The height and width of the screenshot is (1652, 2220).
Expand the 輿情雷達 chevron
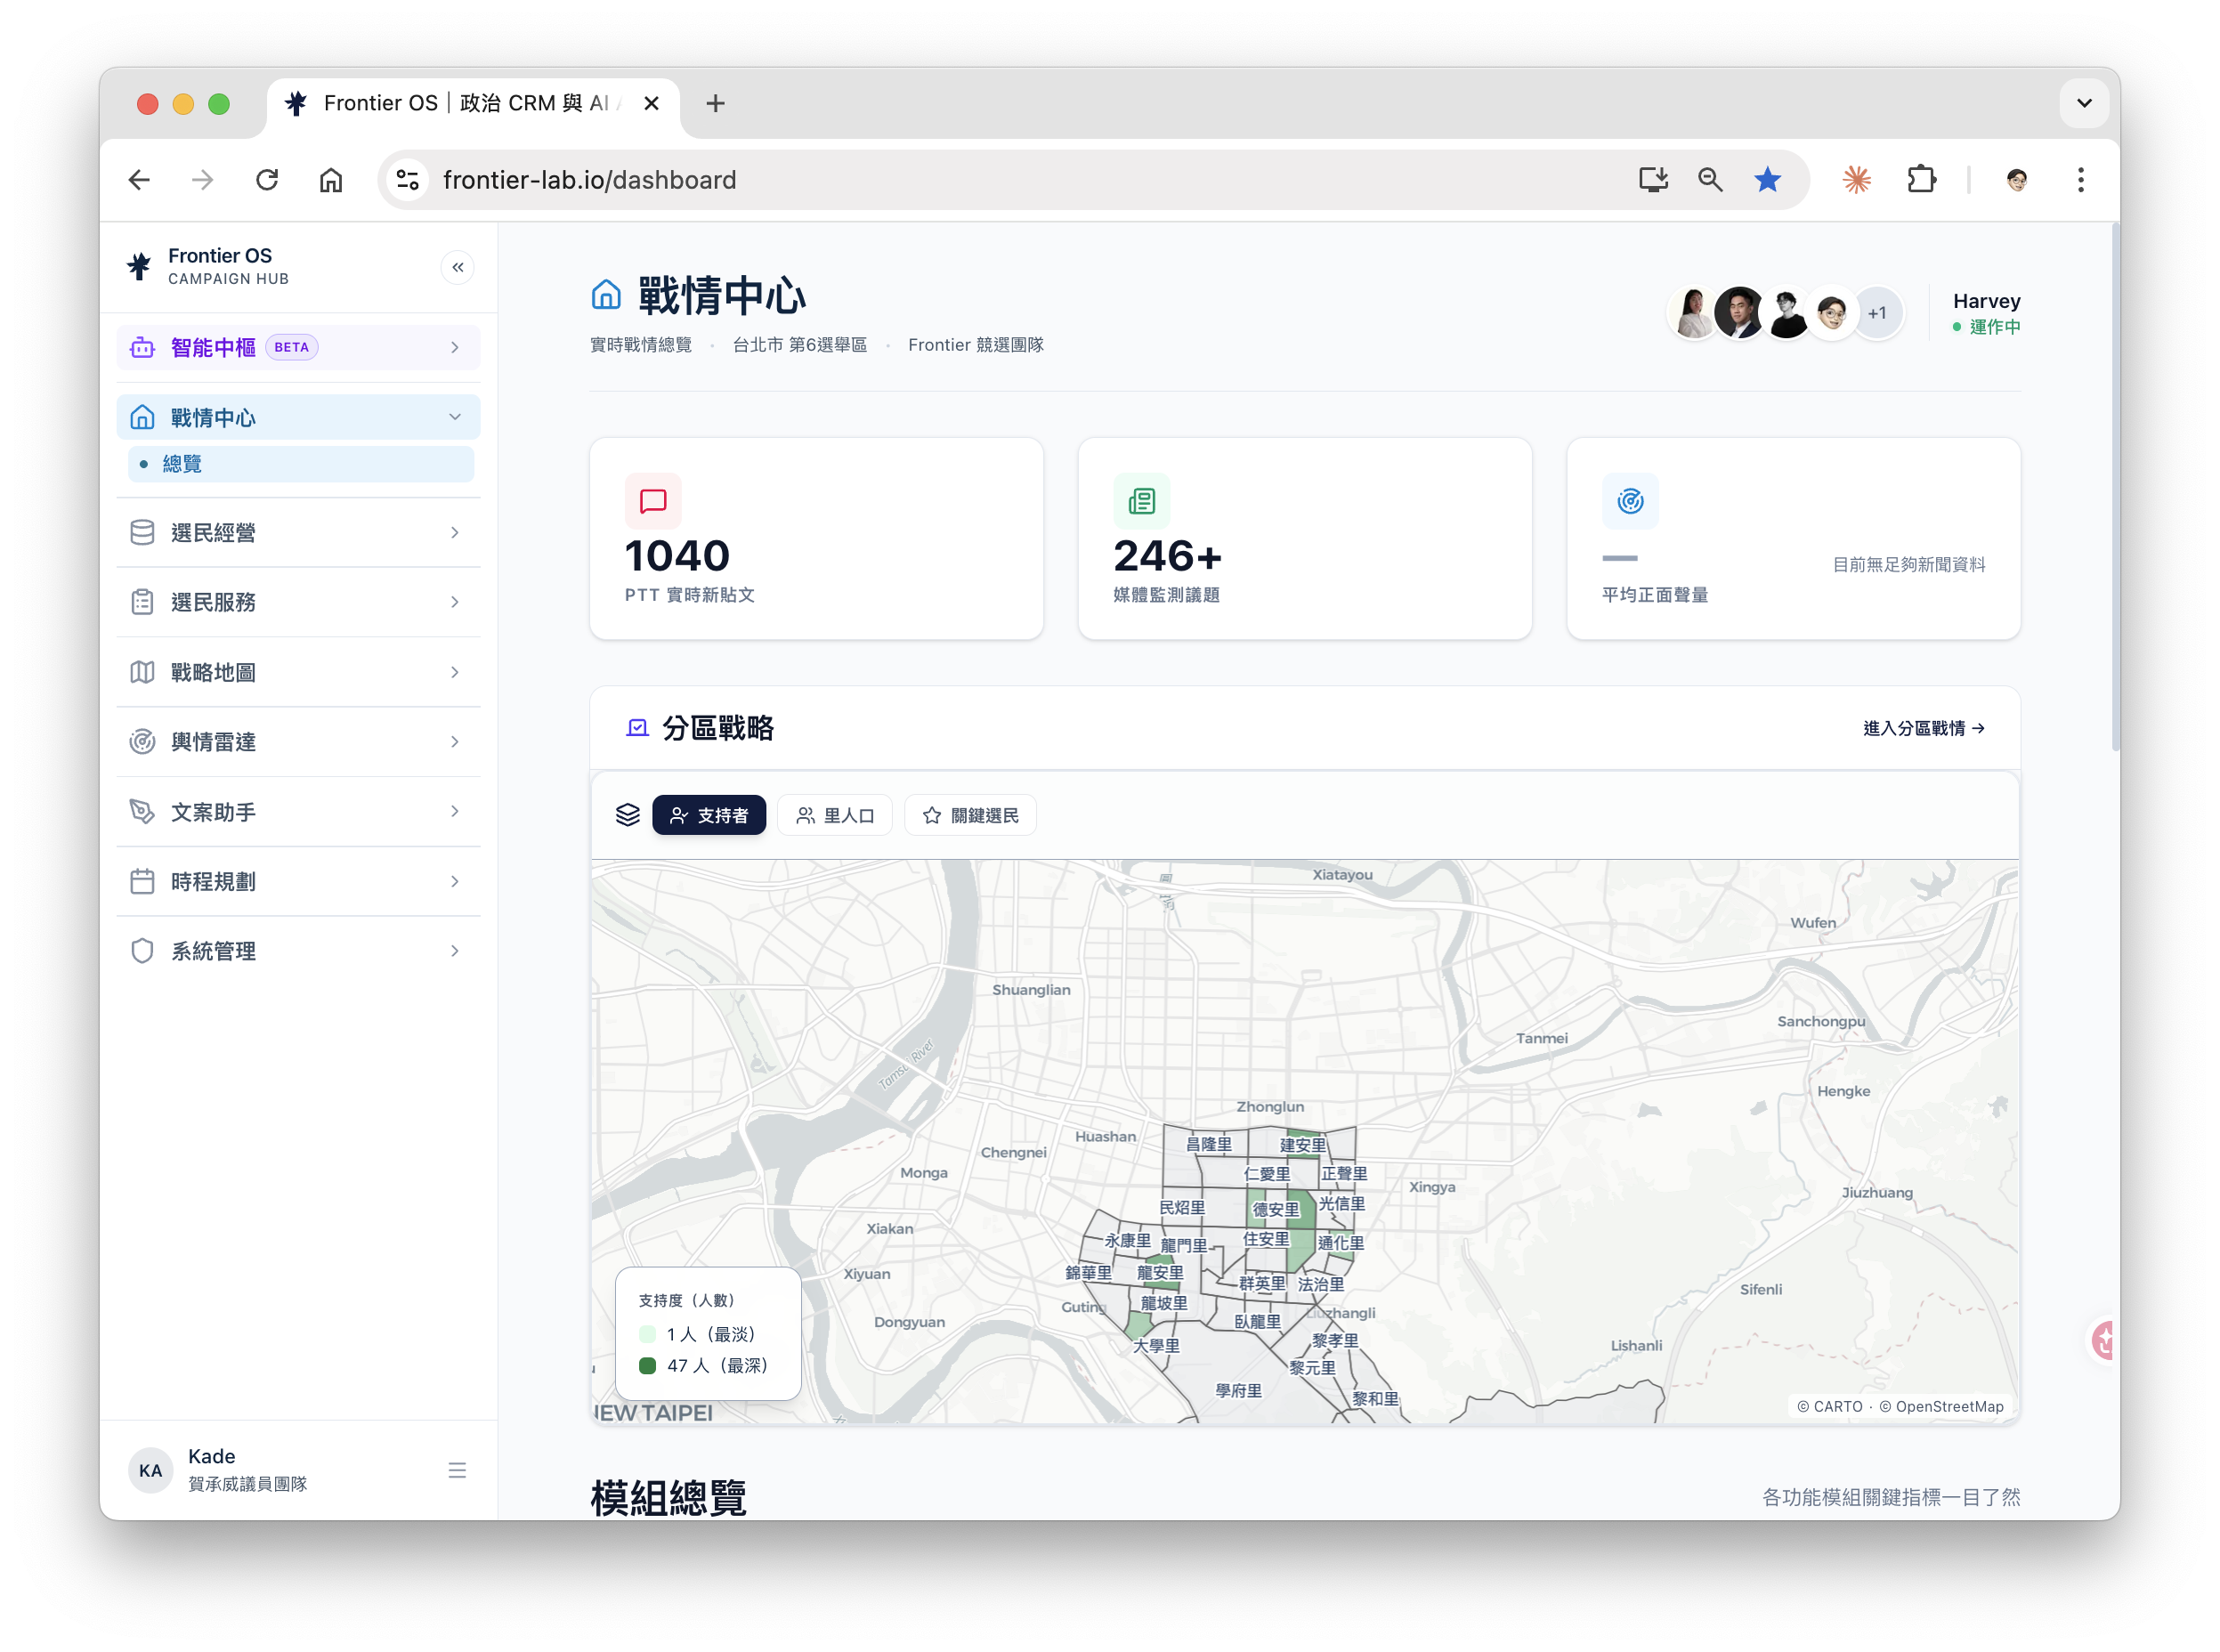455,741
